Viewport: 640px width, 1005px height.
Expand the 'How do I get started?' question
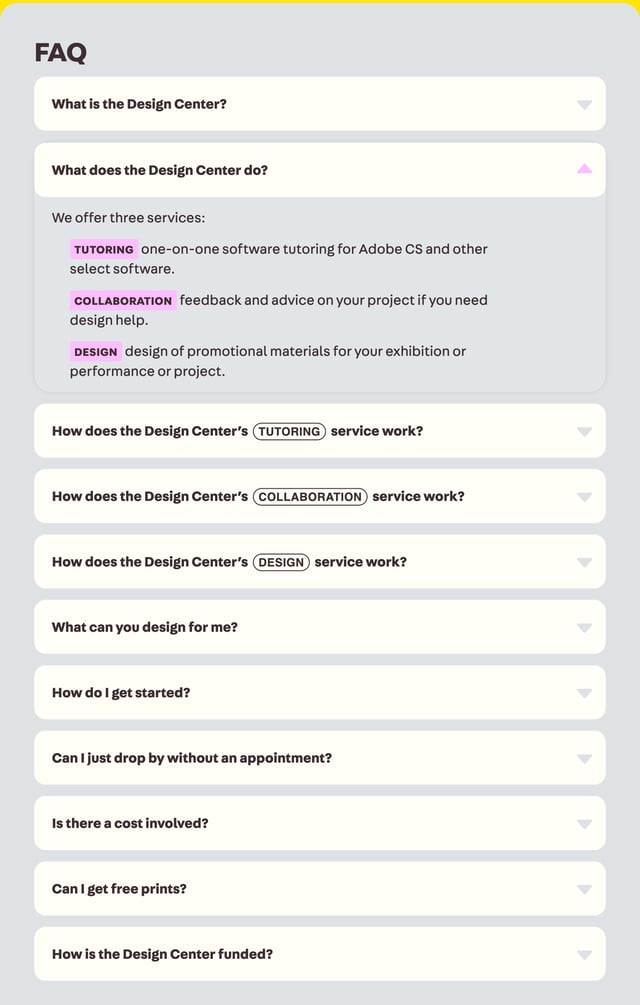320,692
